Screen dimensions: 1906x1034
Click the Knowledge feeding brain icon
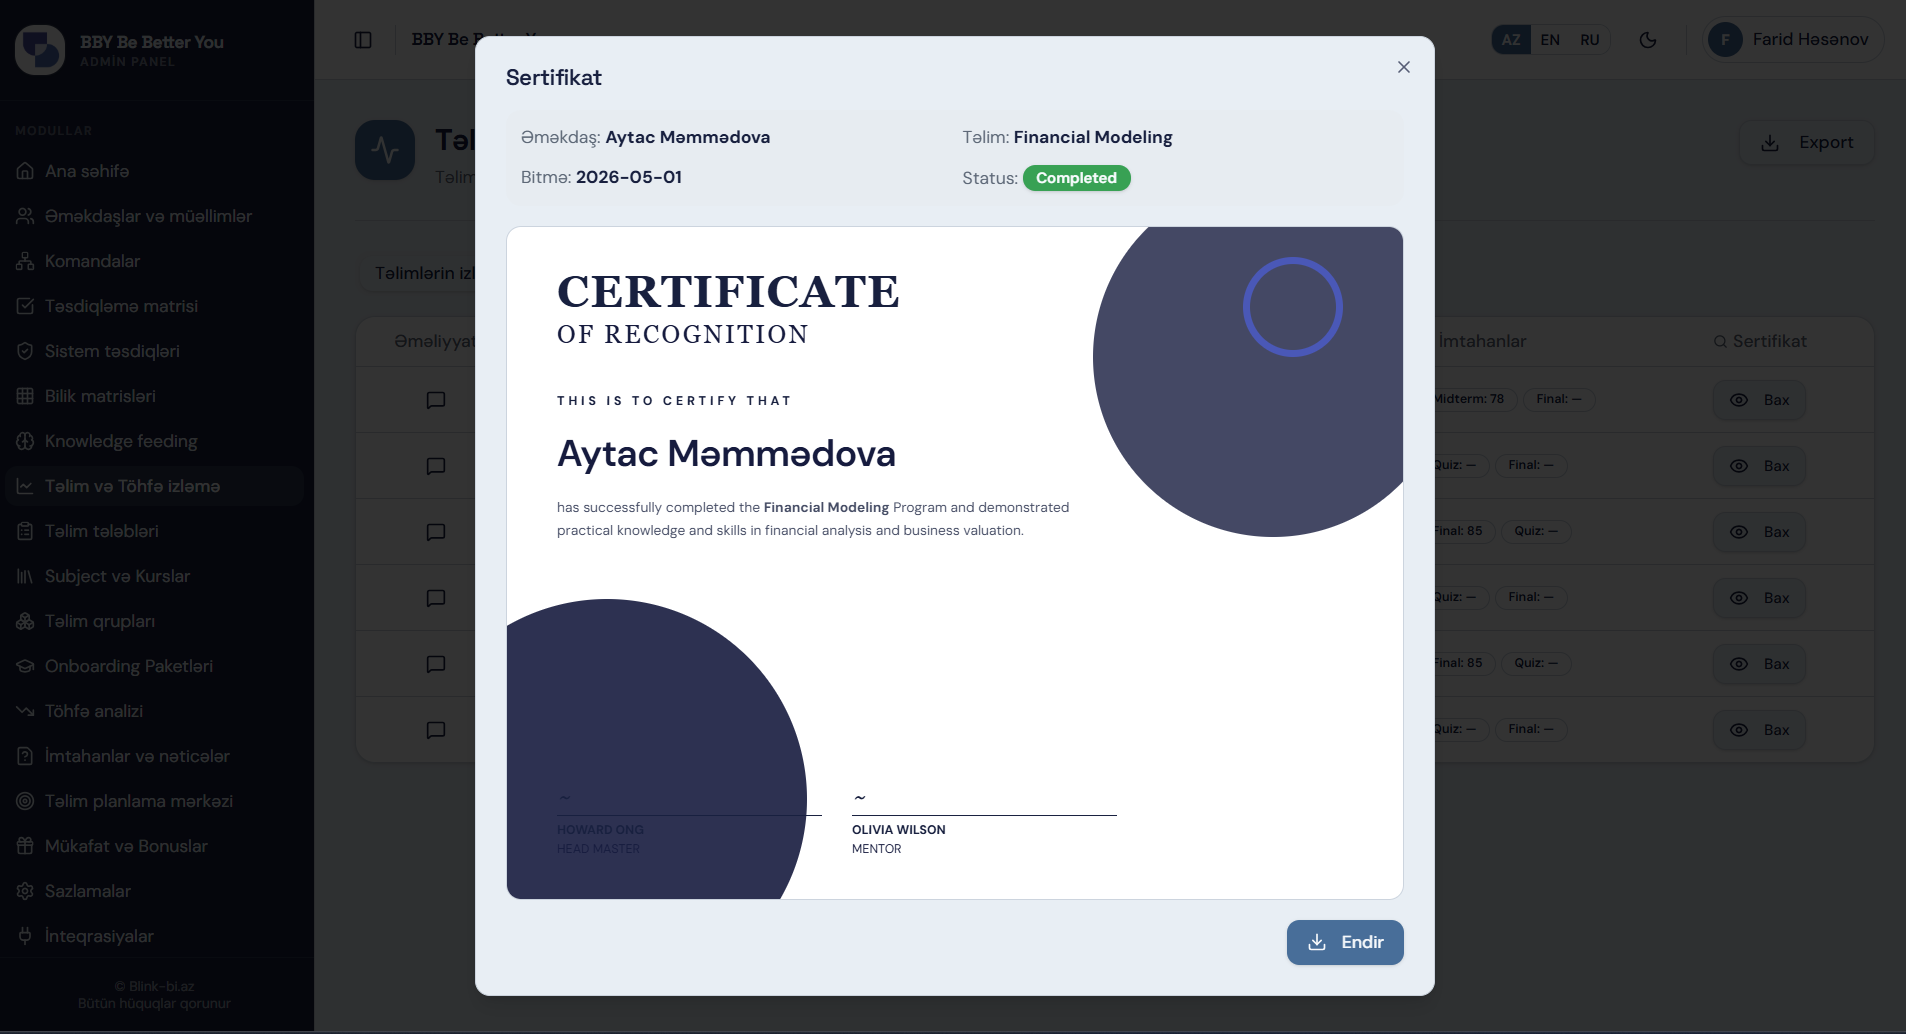[x=25, y=441]
